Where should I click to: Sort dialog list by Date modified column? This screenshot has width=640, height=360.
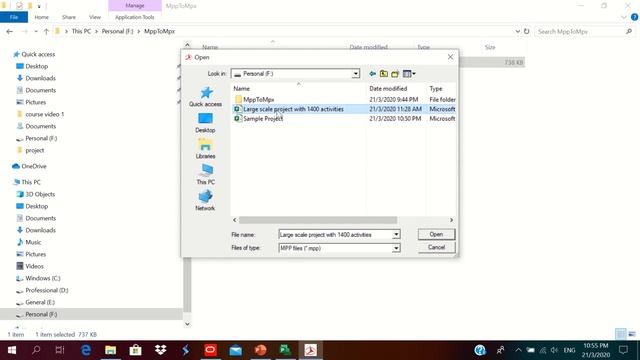click(x=388, y=89)
